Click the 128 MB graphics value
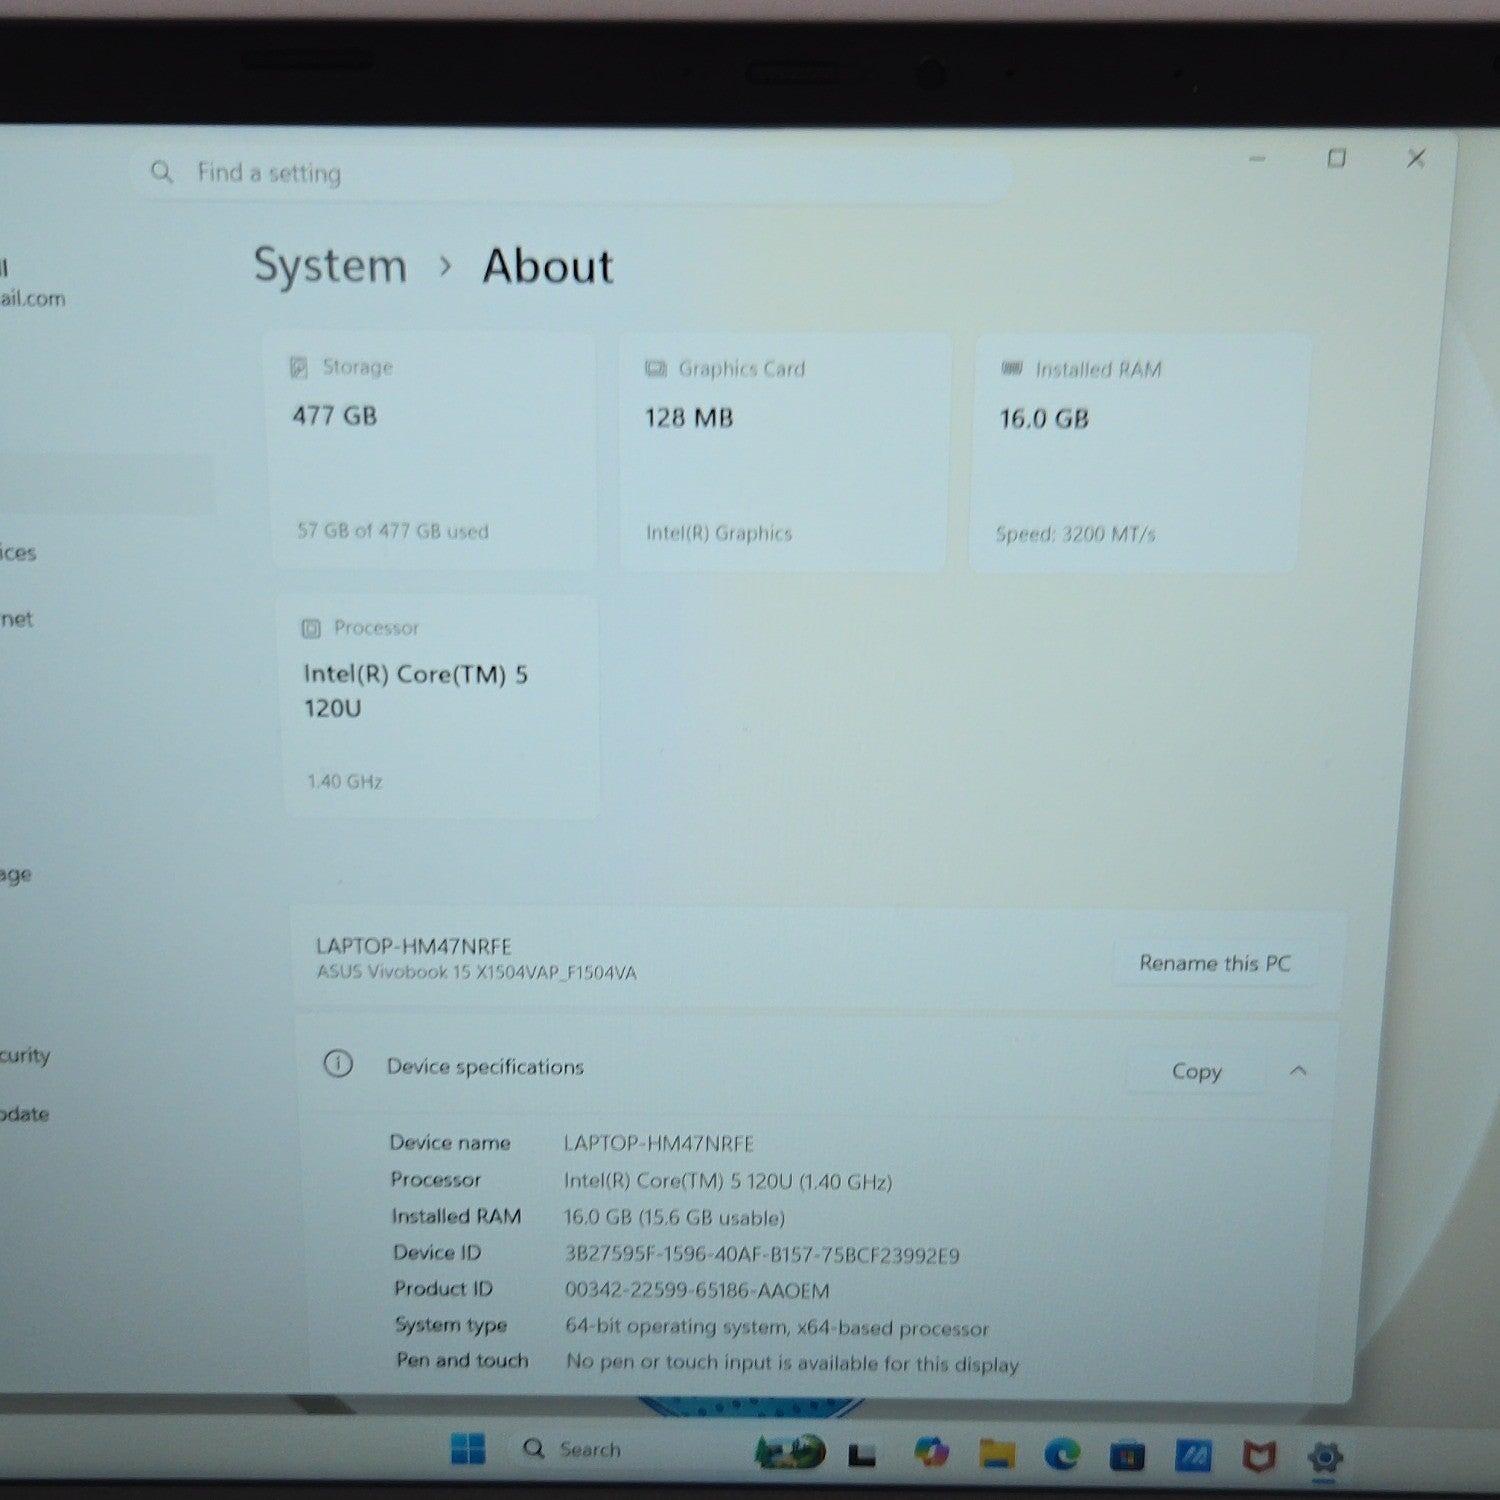Screen dimensions: 1500x1500 689,417
